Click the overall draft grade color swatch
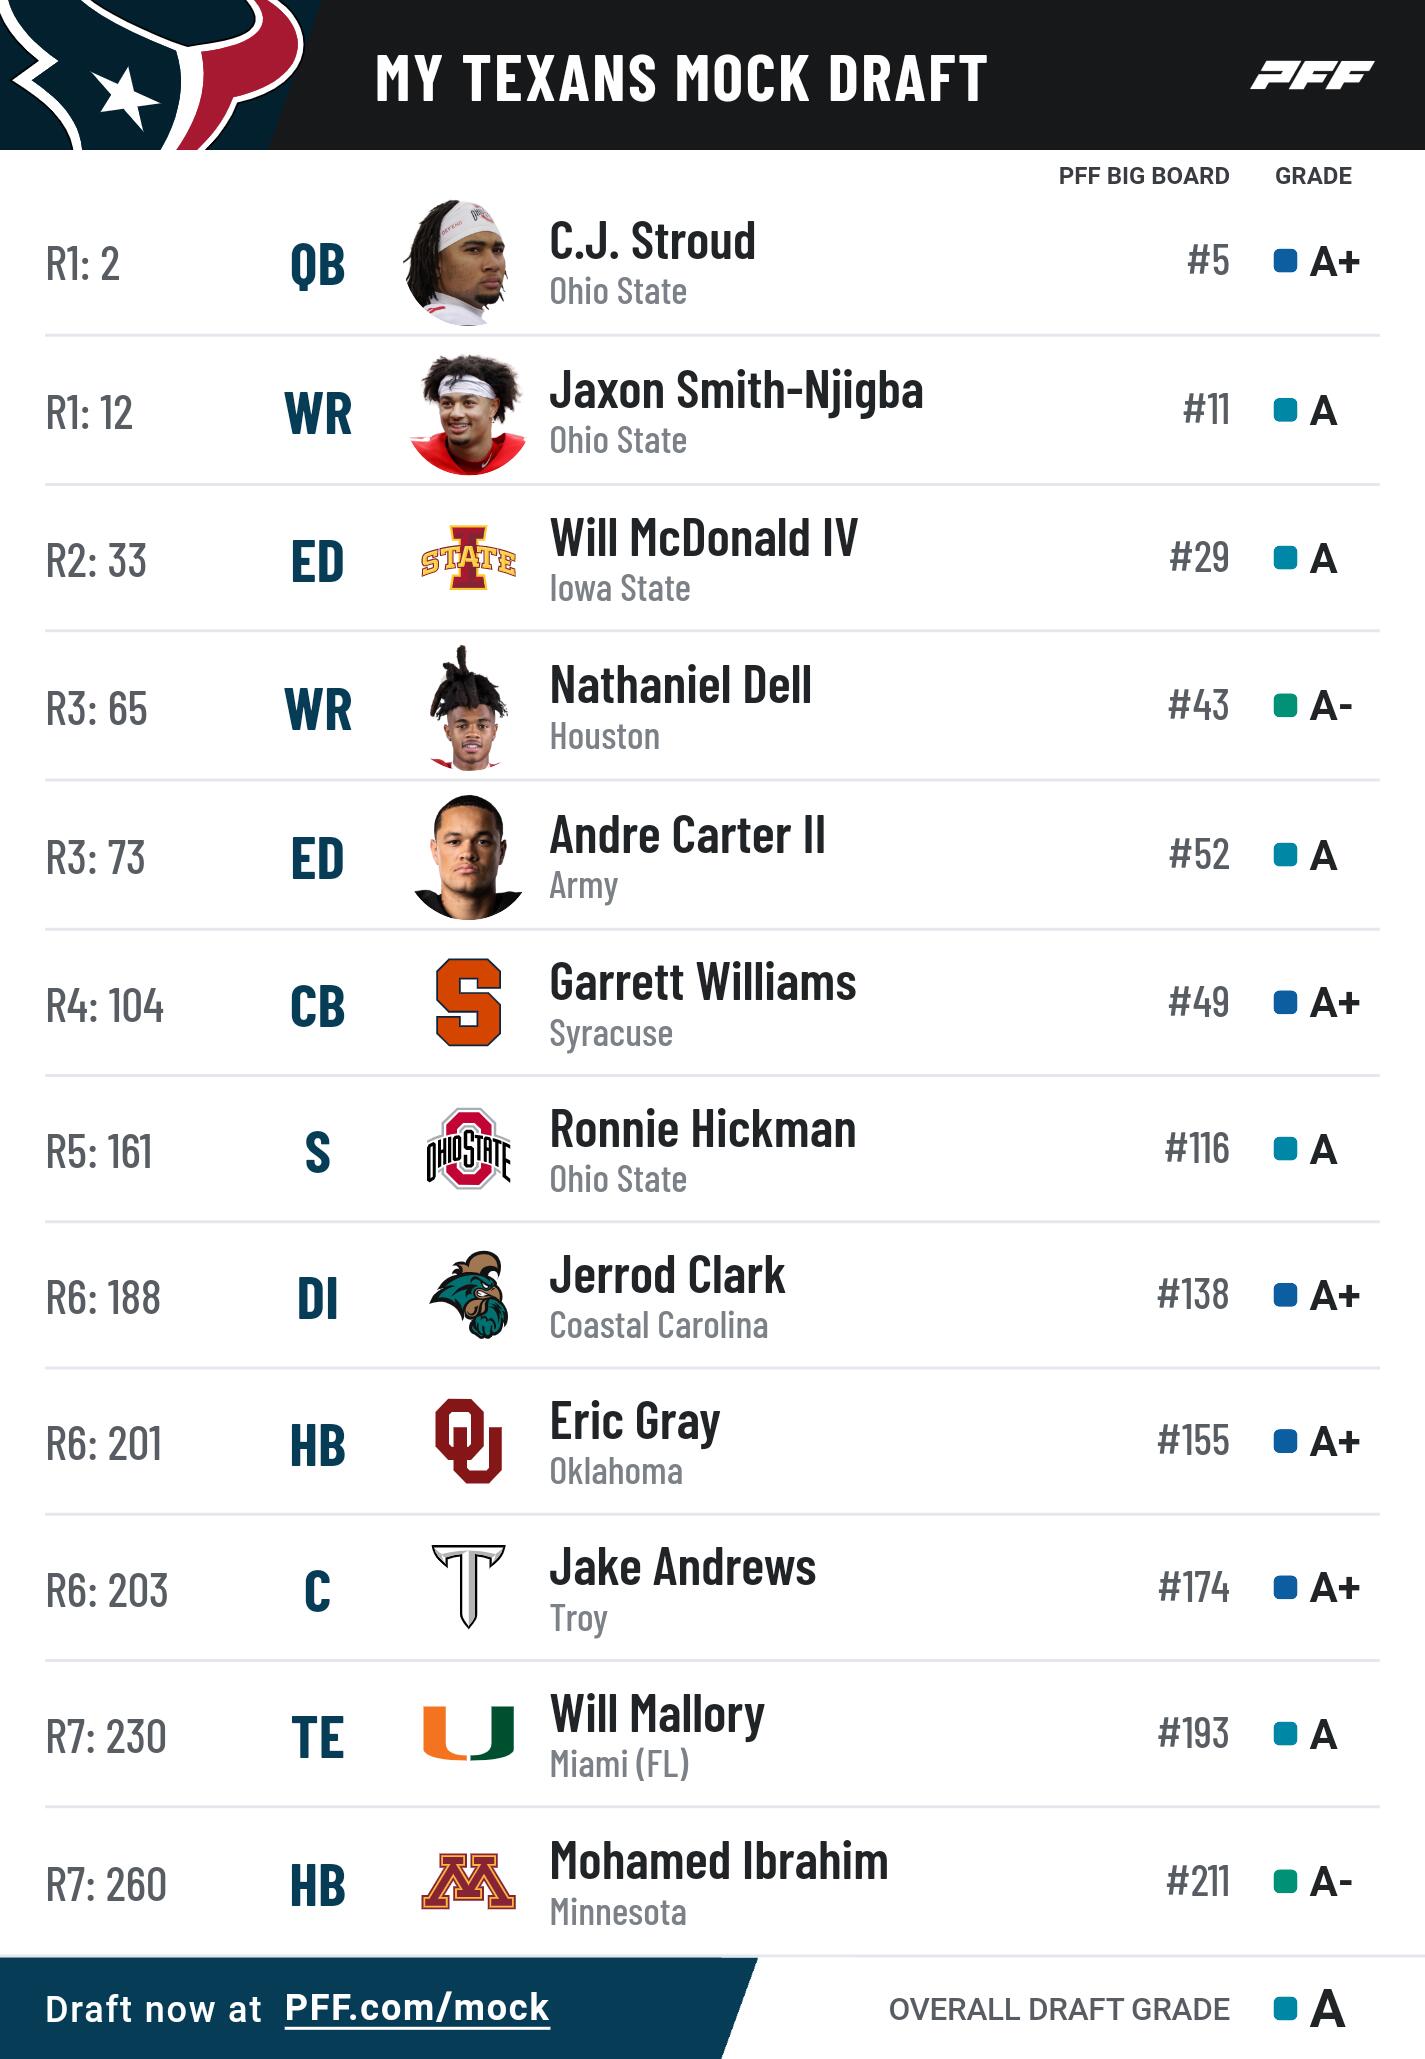1425x2059 pixels. (1285, 2009)
